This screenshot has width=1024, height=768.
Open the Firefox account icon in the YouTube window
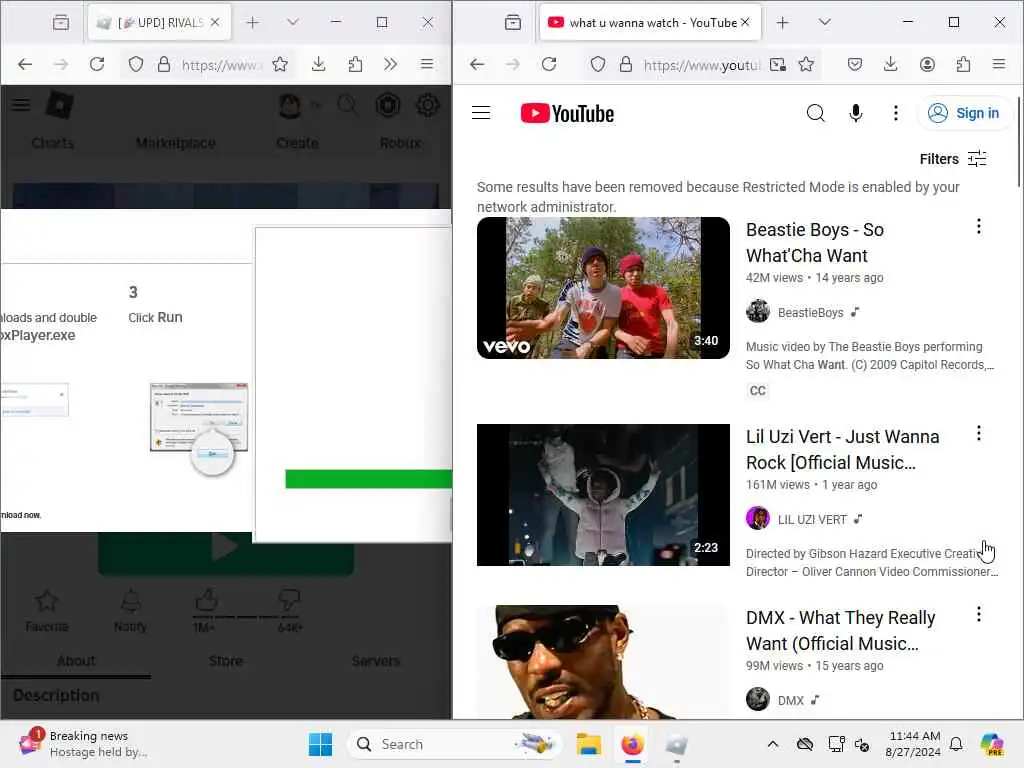pos(927,64)
